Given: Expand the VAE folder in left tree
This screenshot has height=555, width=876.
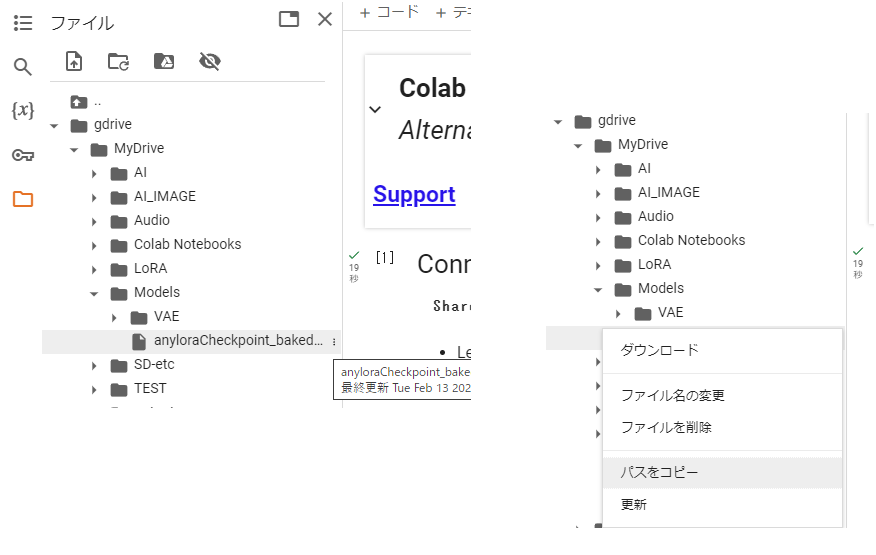Looking at the screenshot, I should [x=114, y=318].
